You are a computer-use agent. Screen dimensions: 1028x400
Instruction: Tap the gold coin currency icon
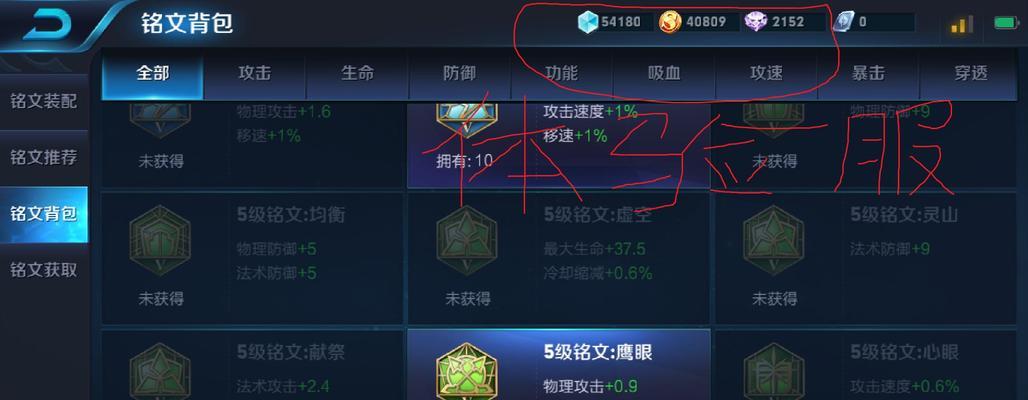pos(670,22)
